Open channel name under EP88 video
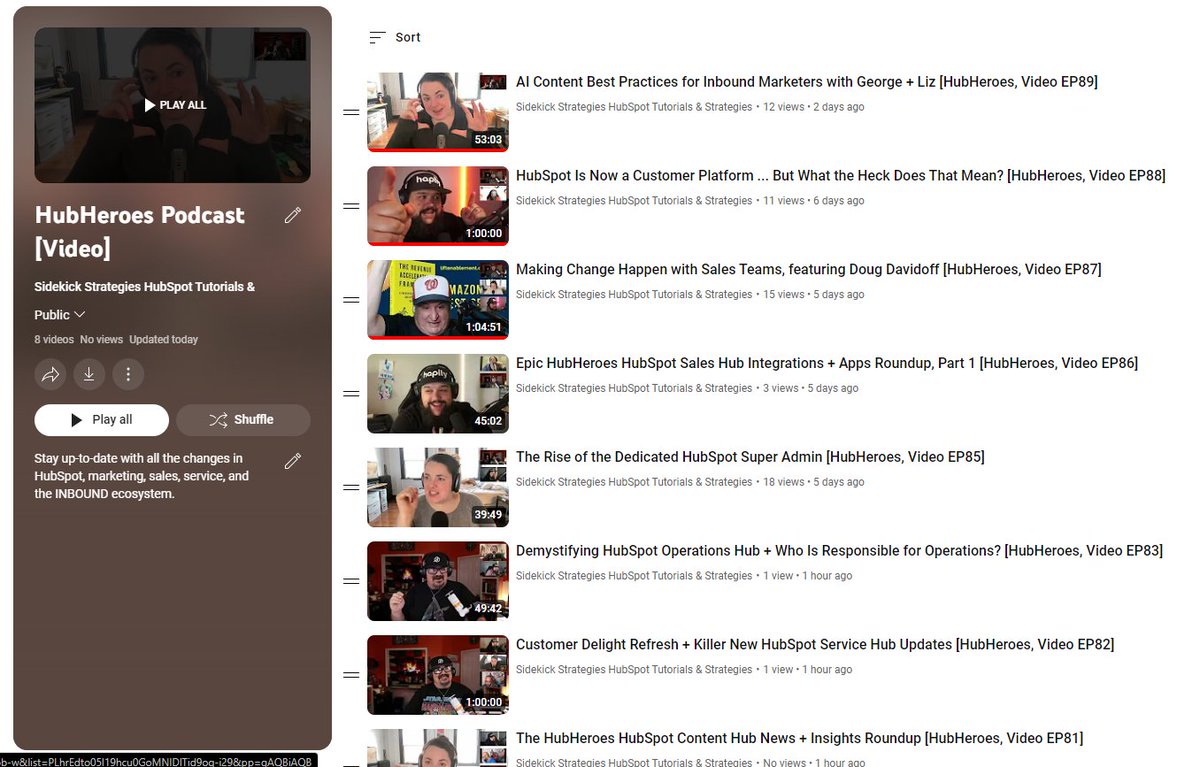 [x=634, y=201]
